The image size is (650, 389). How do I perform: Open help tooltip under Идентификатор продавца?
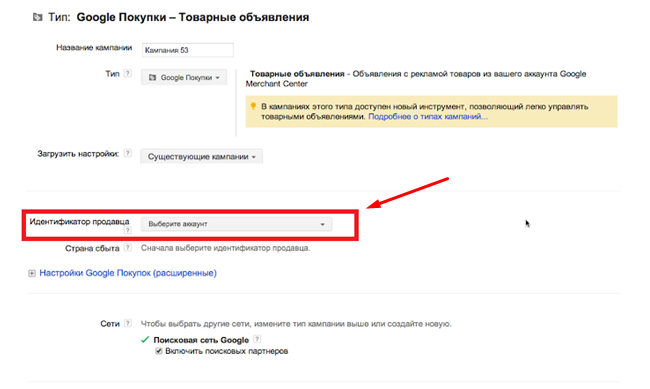tap(128, 230)
